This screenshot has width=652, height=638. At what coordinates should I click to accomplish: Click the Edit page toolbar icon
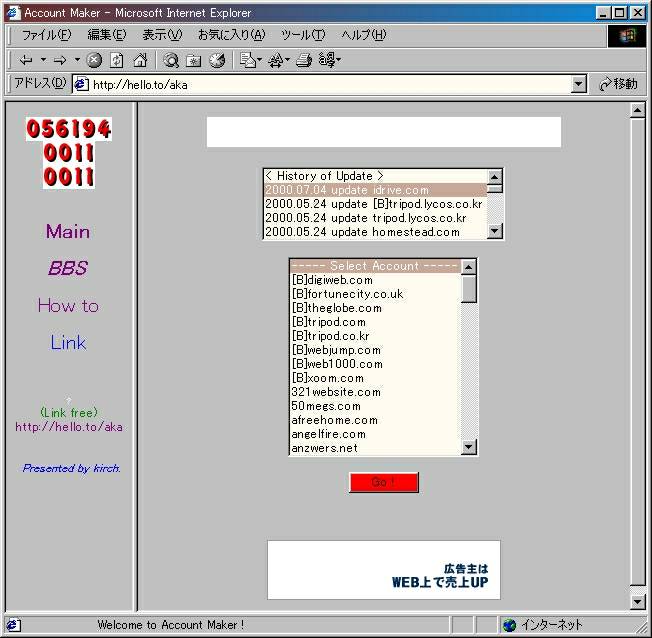(327, 60)
